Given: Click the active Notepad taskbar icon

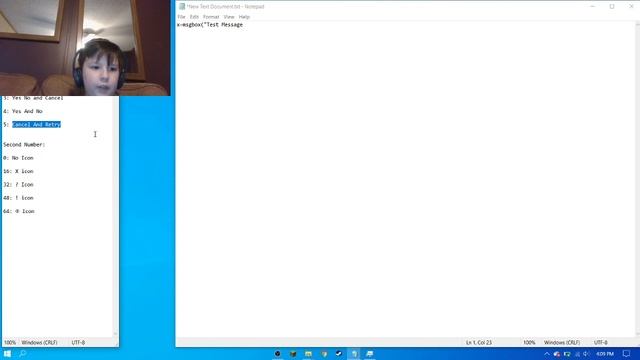Looking at the screenshot, I should pyautogui.click(x=354, y=353).
